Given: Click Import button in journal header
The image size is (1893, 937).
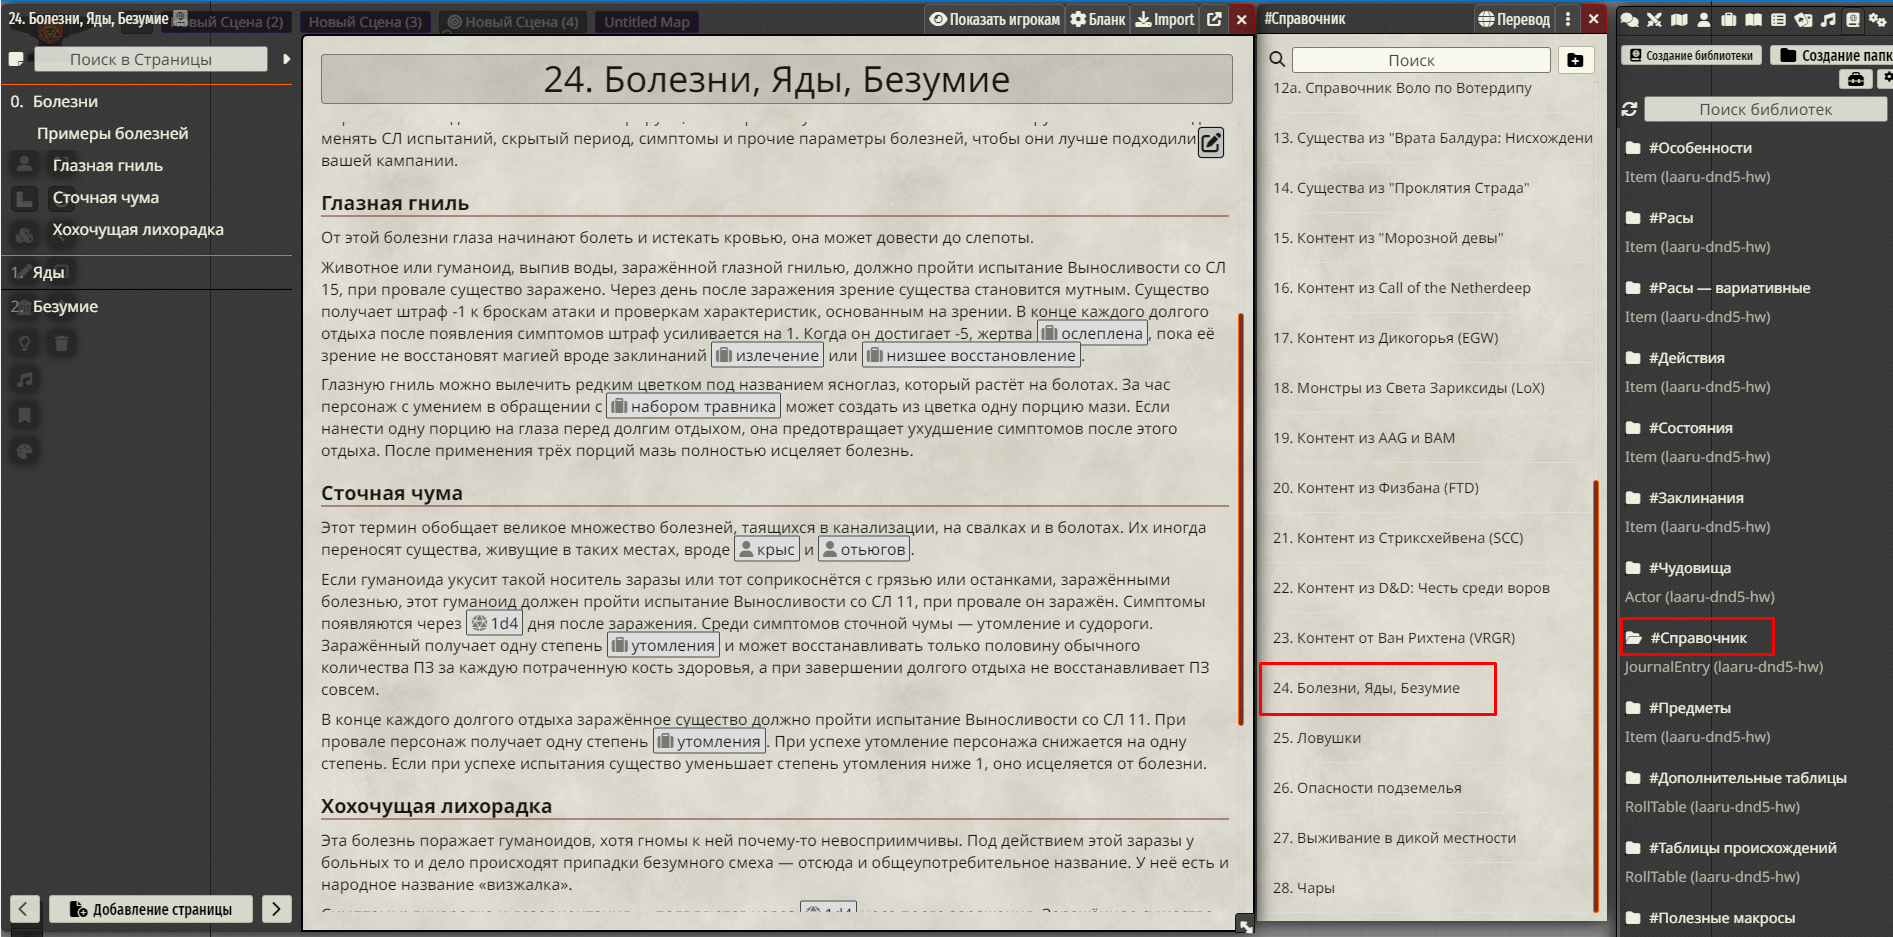Looking at the screenshot, I should (1165, 19).
